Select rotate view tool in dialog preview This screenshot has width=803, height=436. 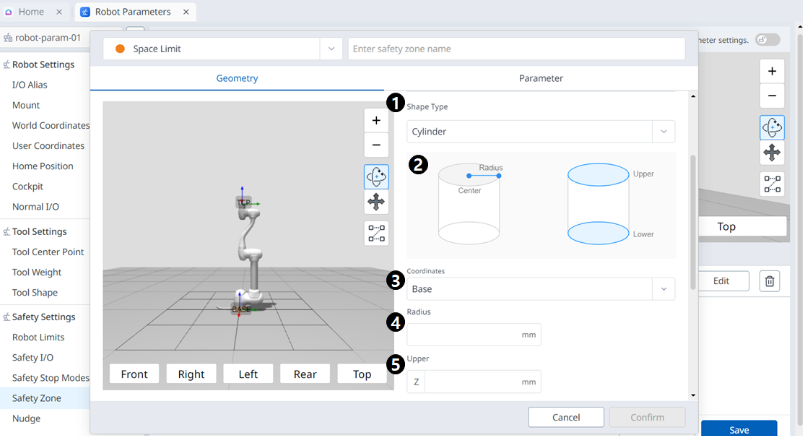point(376,177)
